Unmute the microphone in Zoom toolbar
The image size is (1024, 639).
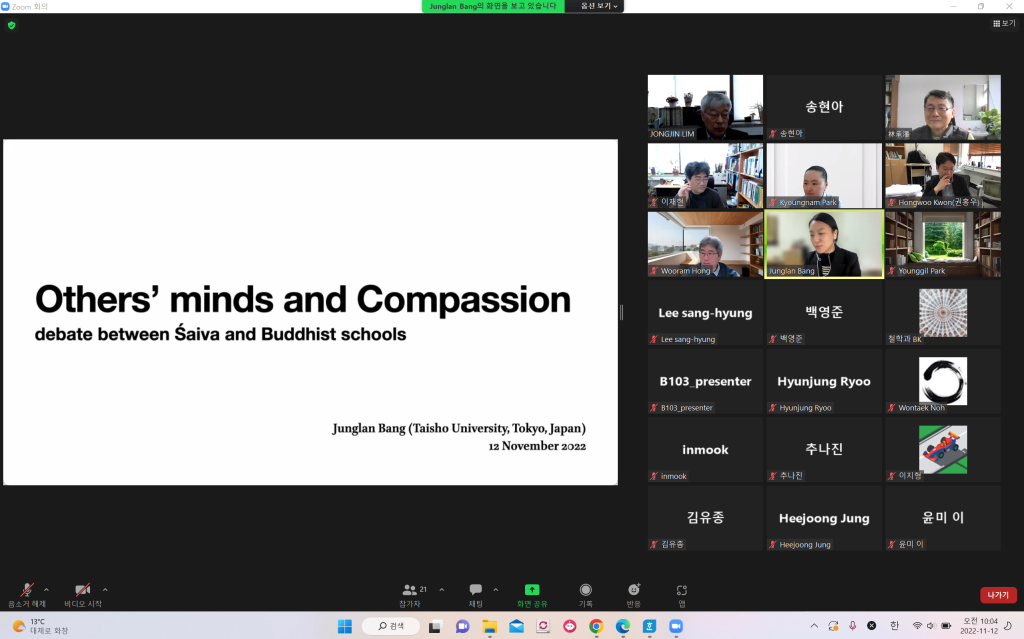[27, 591]
